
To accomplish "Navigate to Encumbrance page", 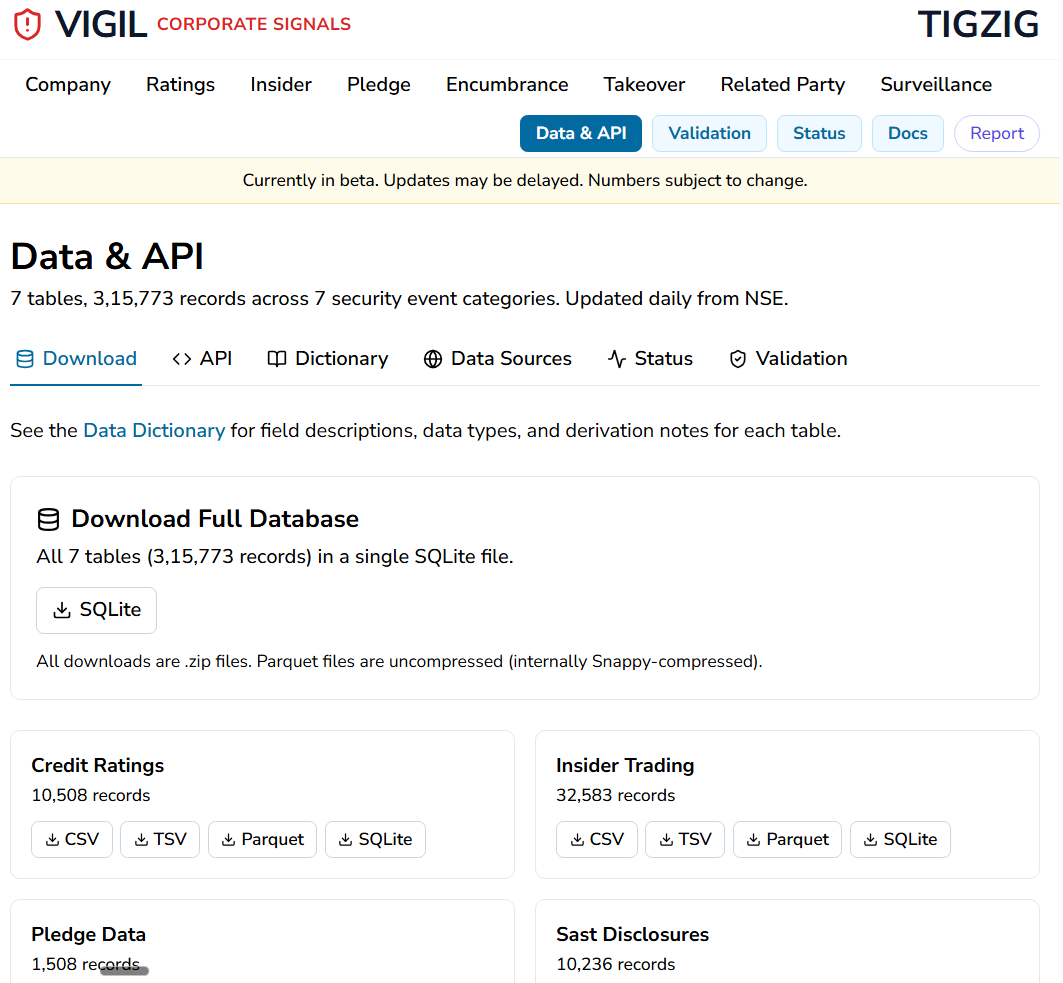I will click(x=507, y=85).
